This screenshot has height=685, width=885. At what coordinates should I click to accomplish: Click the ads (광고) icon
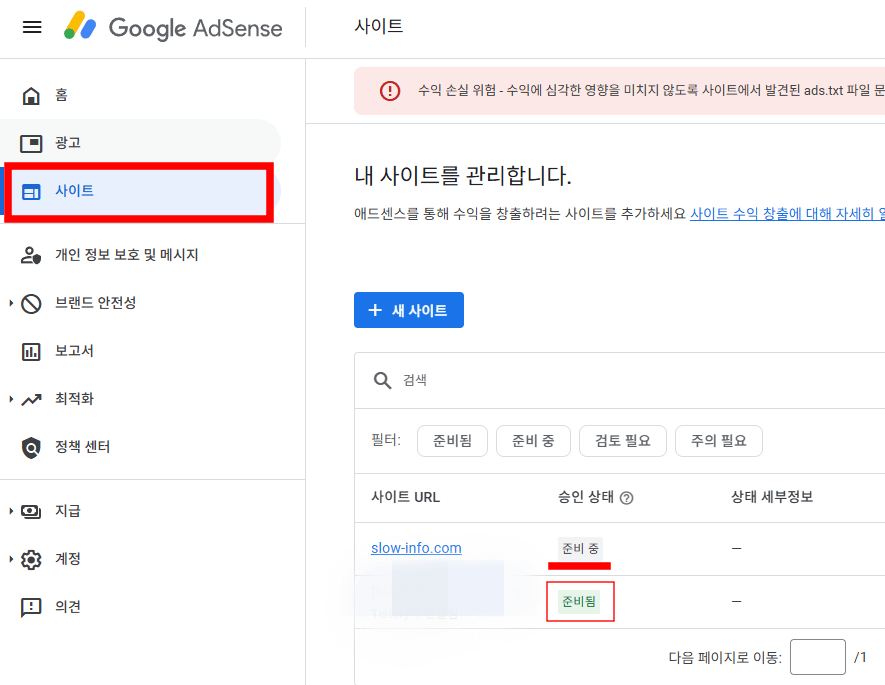click(31, 143)
